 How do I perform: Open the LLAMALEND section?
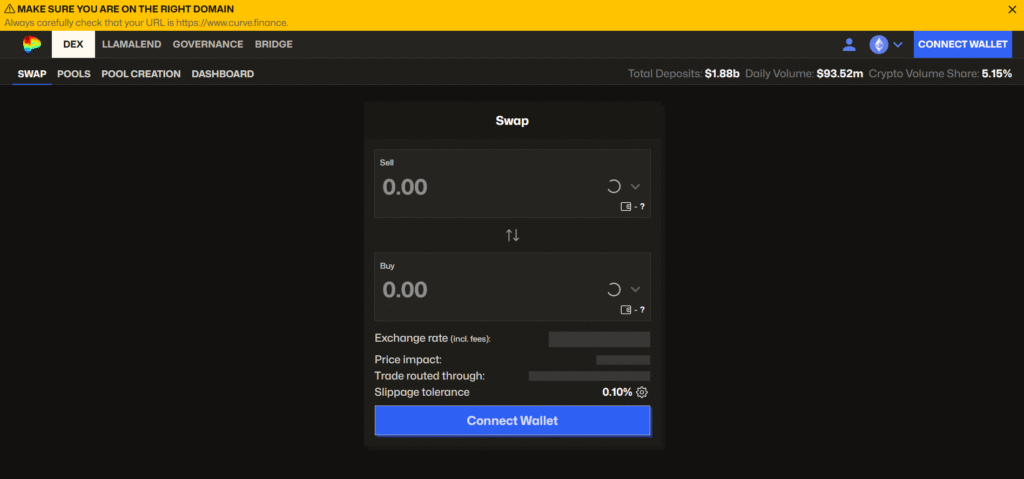(x=132, y=44)
